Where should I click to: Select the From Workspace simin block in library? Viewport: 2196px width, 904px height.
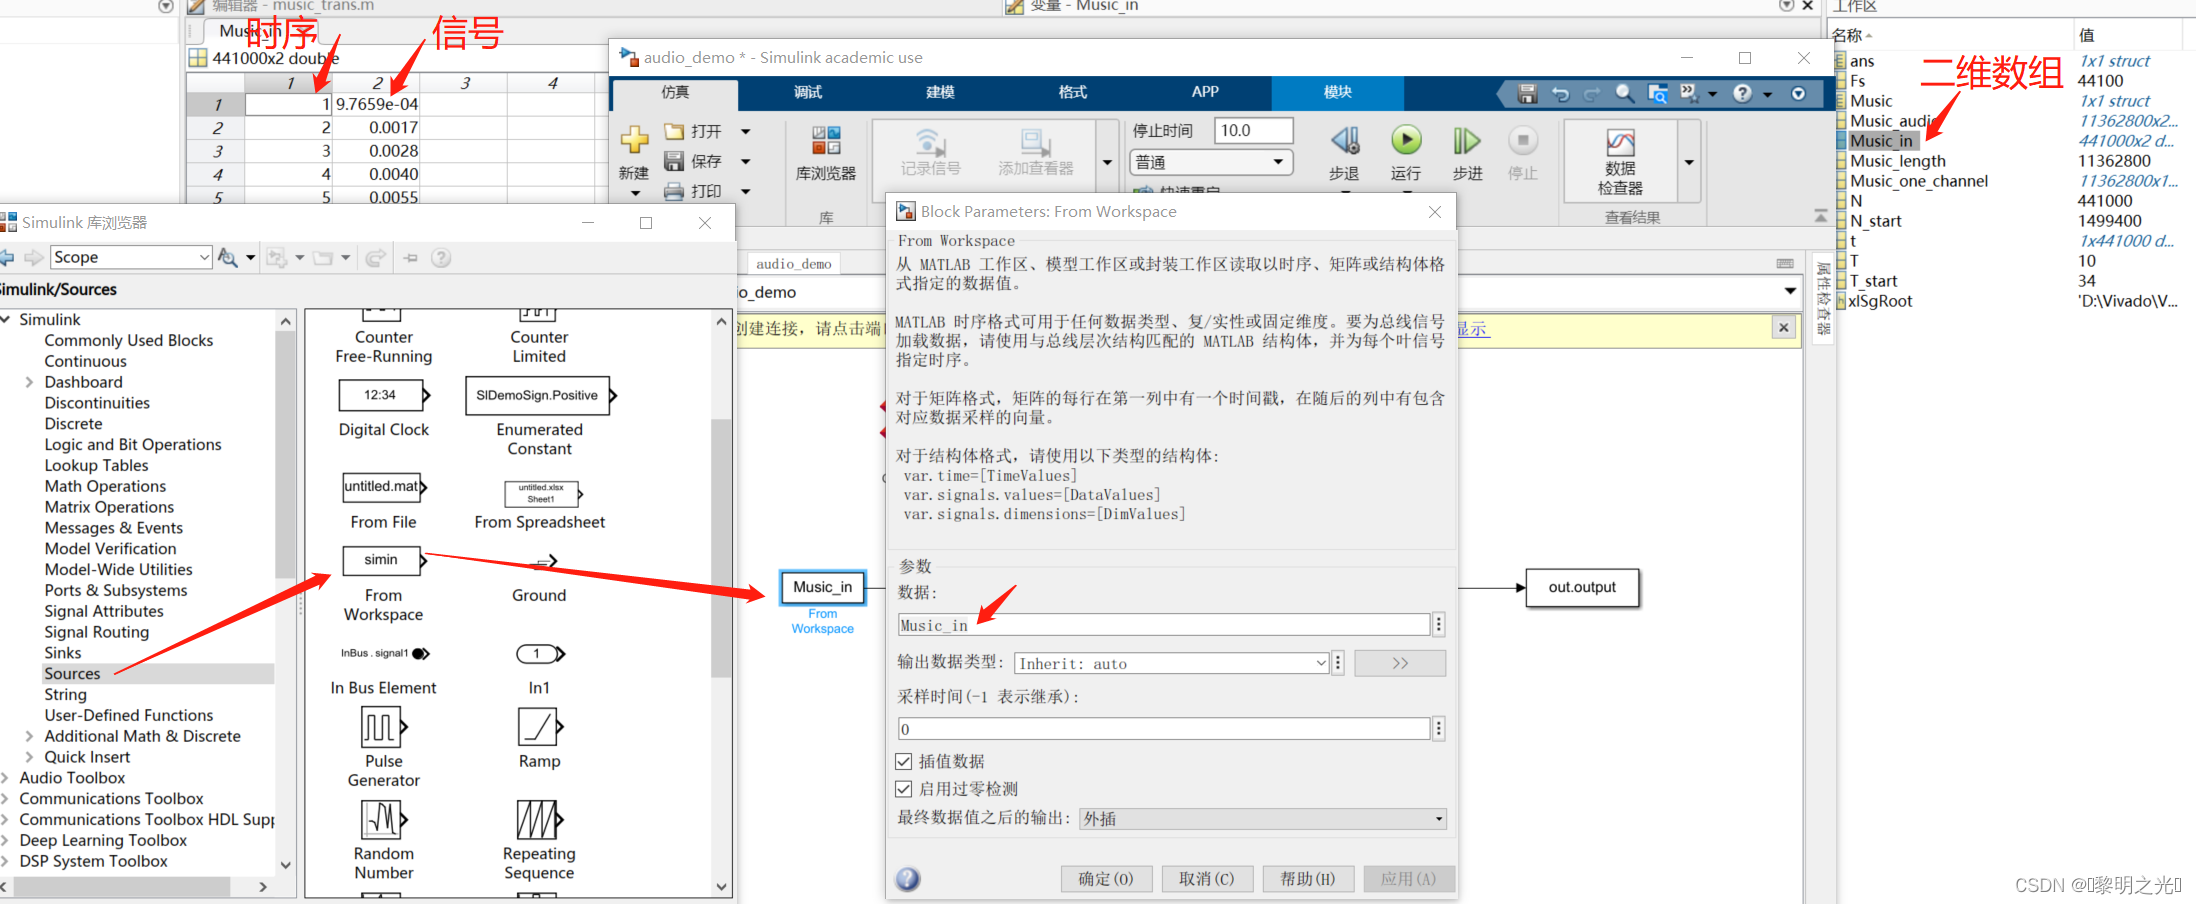pyautogui.click(x=383, y=560)
